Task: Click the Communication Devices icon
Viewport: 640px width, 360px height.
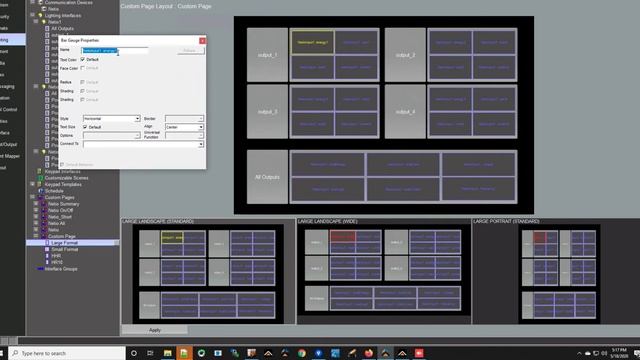Action: point(40,2)
